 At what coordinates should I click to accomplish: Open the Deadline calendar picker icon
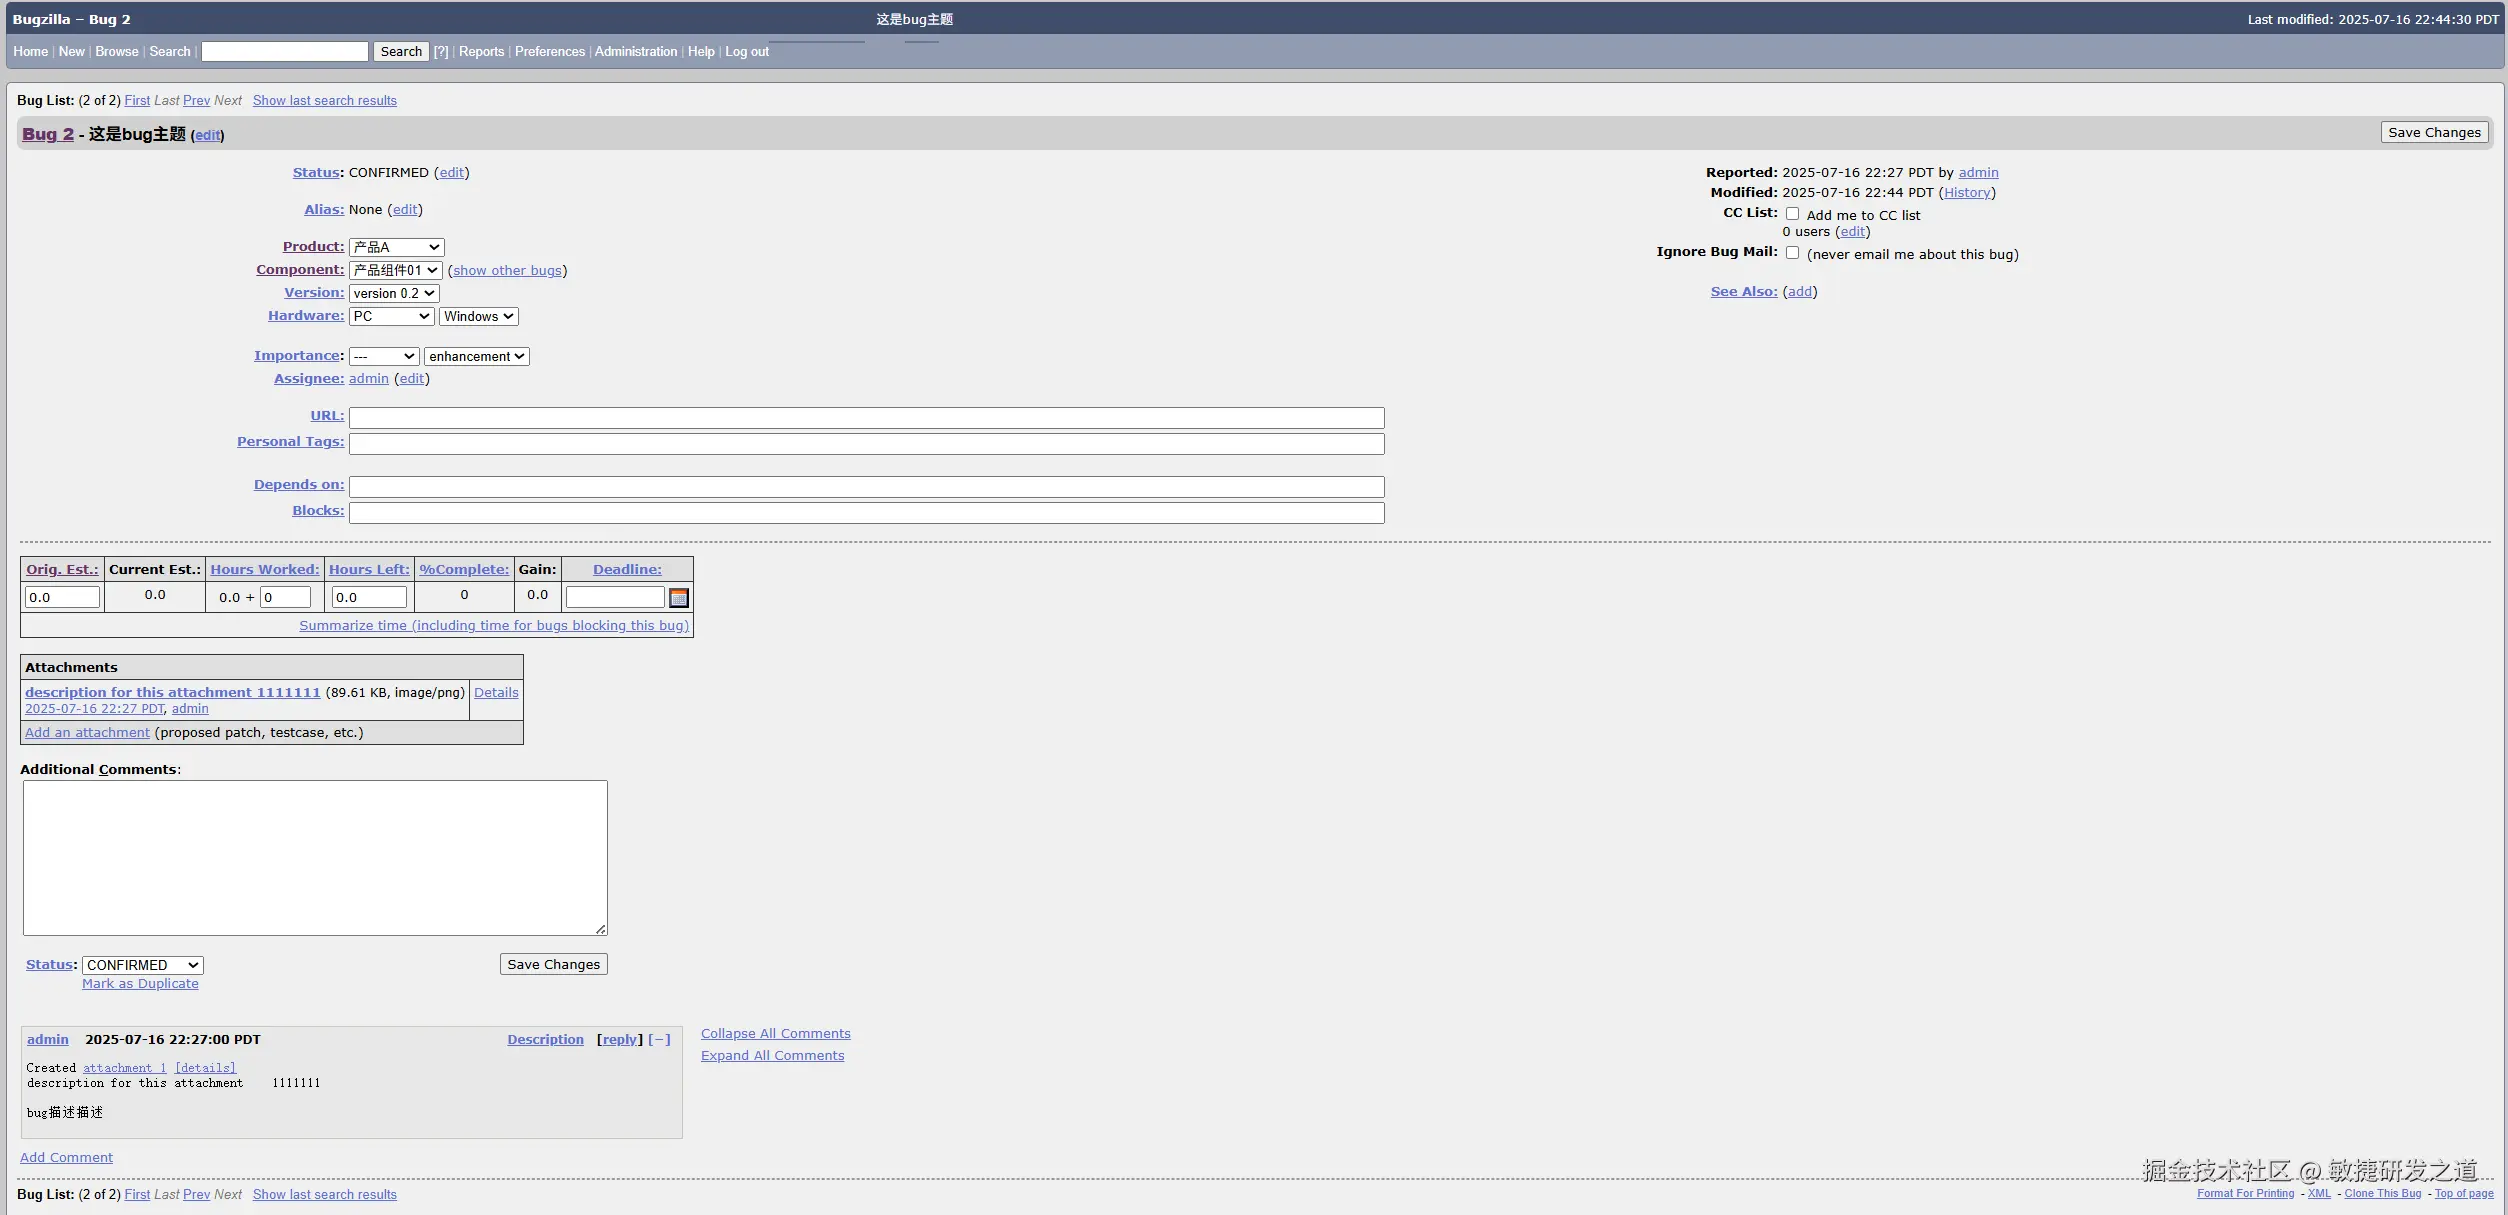(x=678, y=598)
